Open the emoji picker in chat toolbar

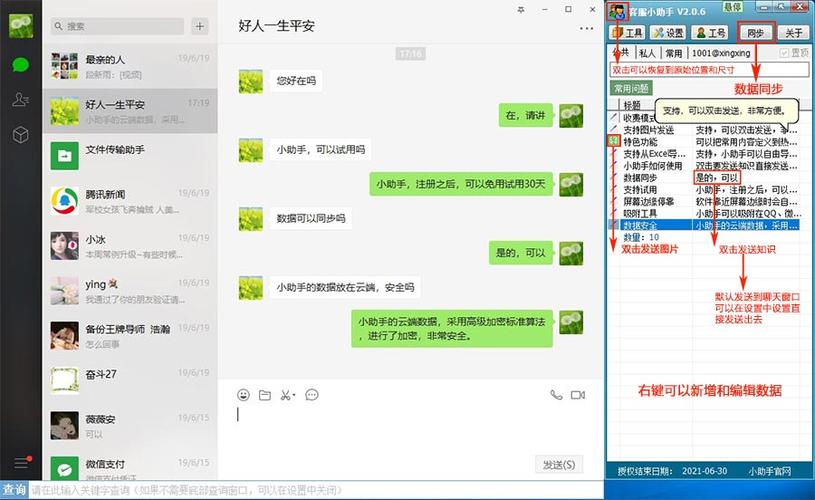pyautogui.click(x=243, y=395)
